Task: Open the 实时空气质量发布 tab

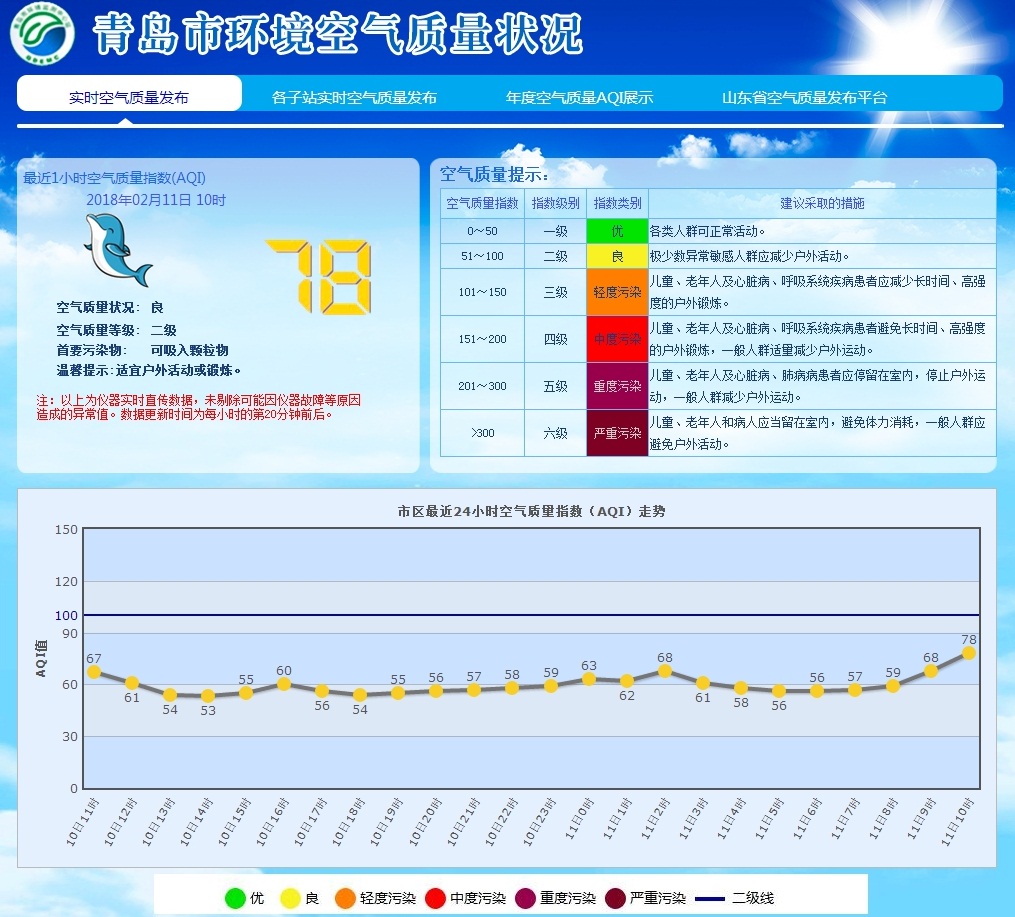Action: pos(129,97)
